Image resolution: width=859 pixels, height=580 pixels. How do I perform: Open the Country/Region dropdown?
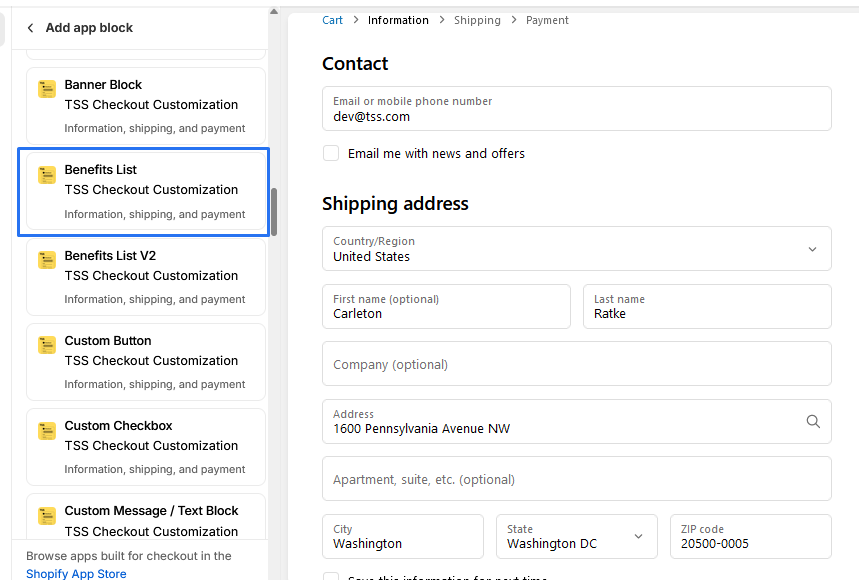(576, 249)
